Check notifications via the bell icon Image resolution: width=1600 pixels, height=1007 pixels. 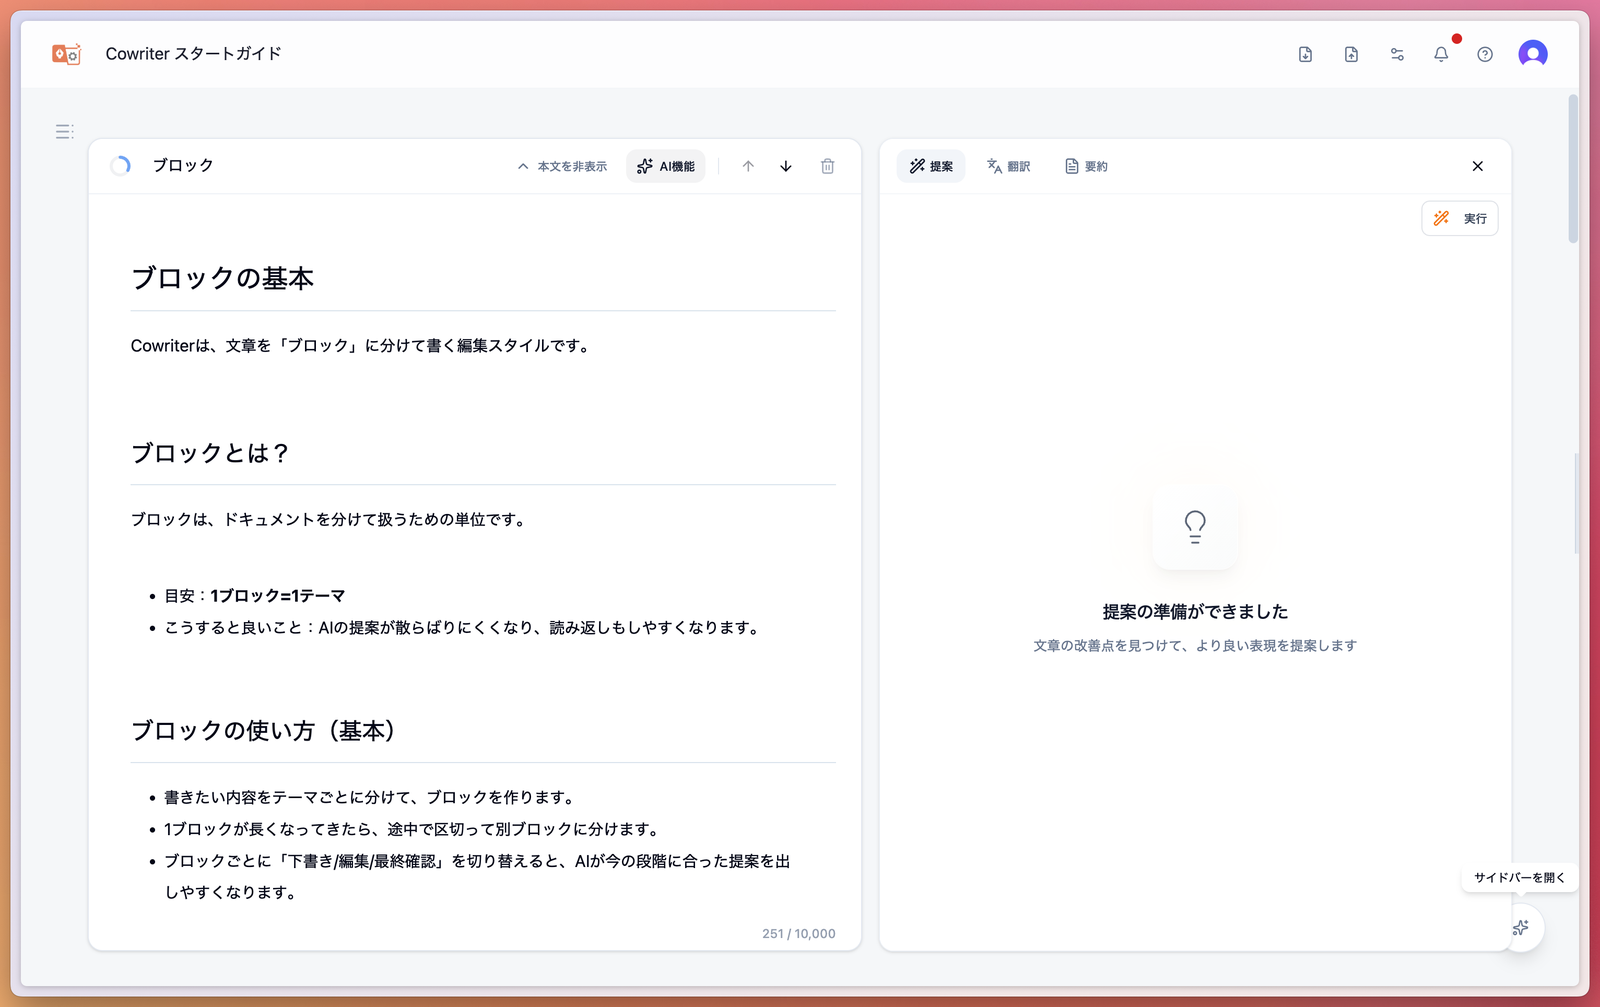pos(1441,54)
